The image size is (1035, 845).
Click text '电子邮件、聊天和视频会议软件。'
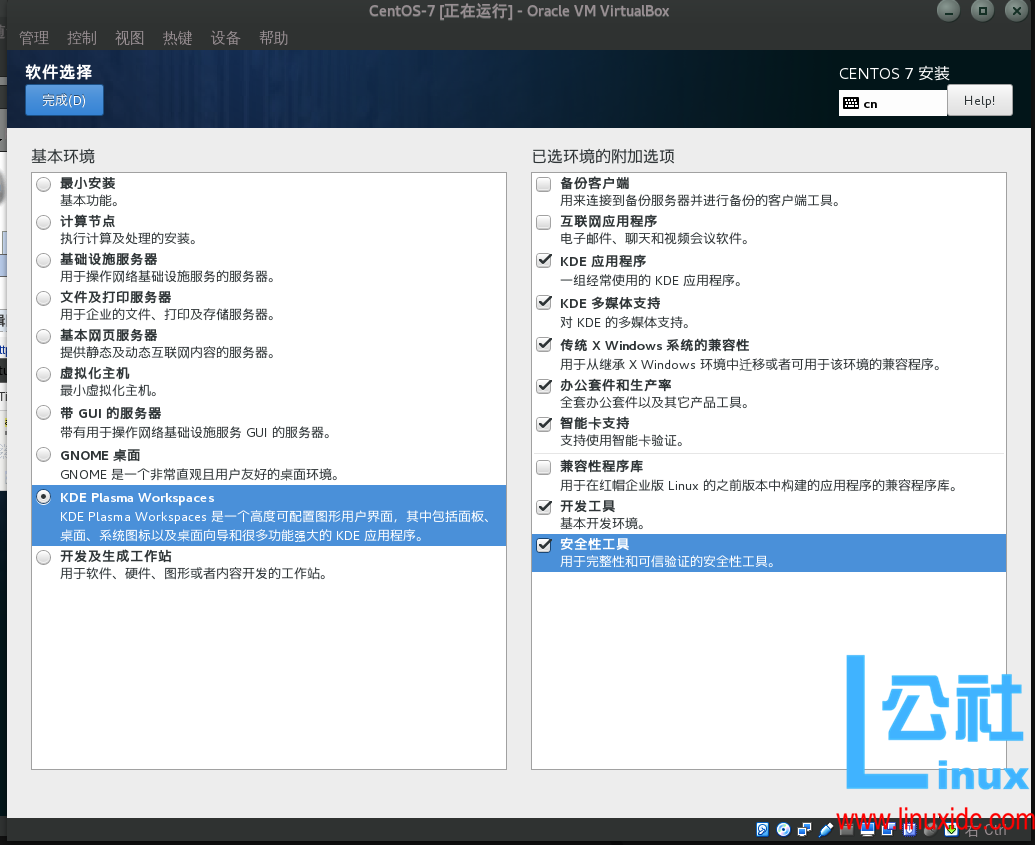[655, 238]
